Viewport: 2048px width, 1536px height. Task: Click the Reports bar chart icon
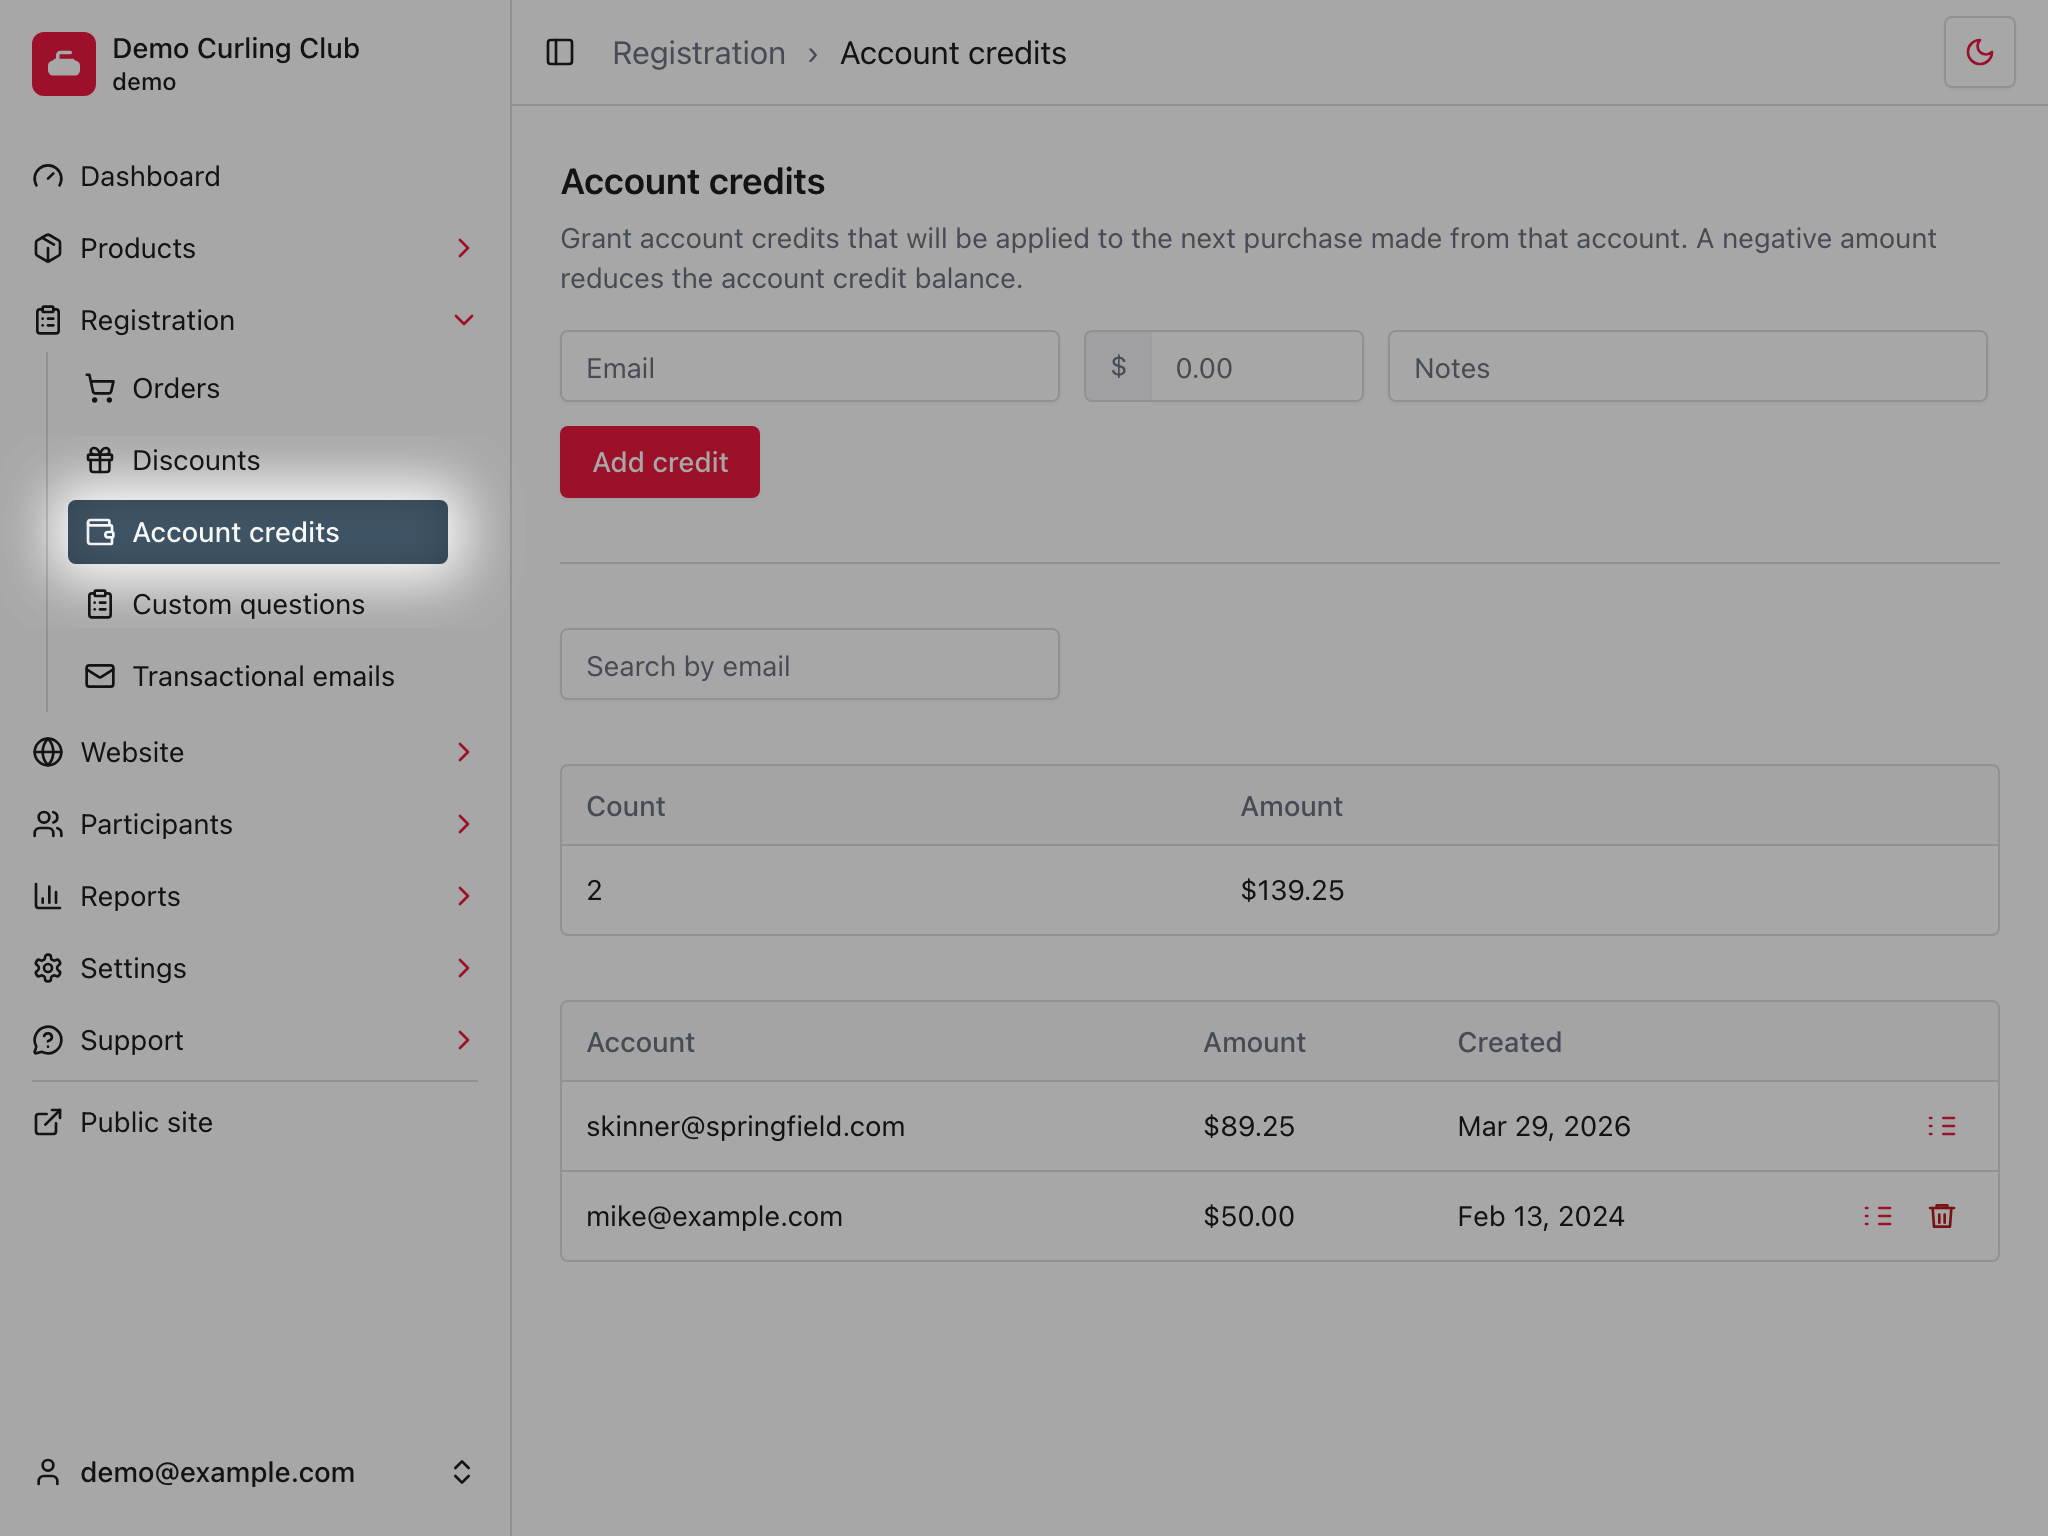(x=48, y=896)
